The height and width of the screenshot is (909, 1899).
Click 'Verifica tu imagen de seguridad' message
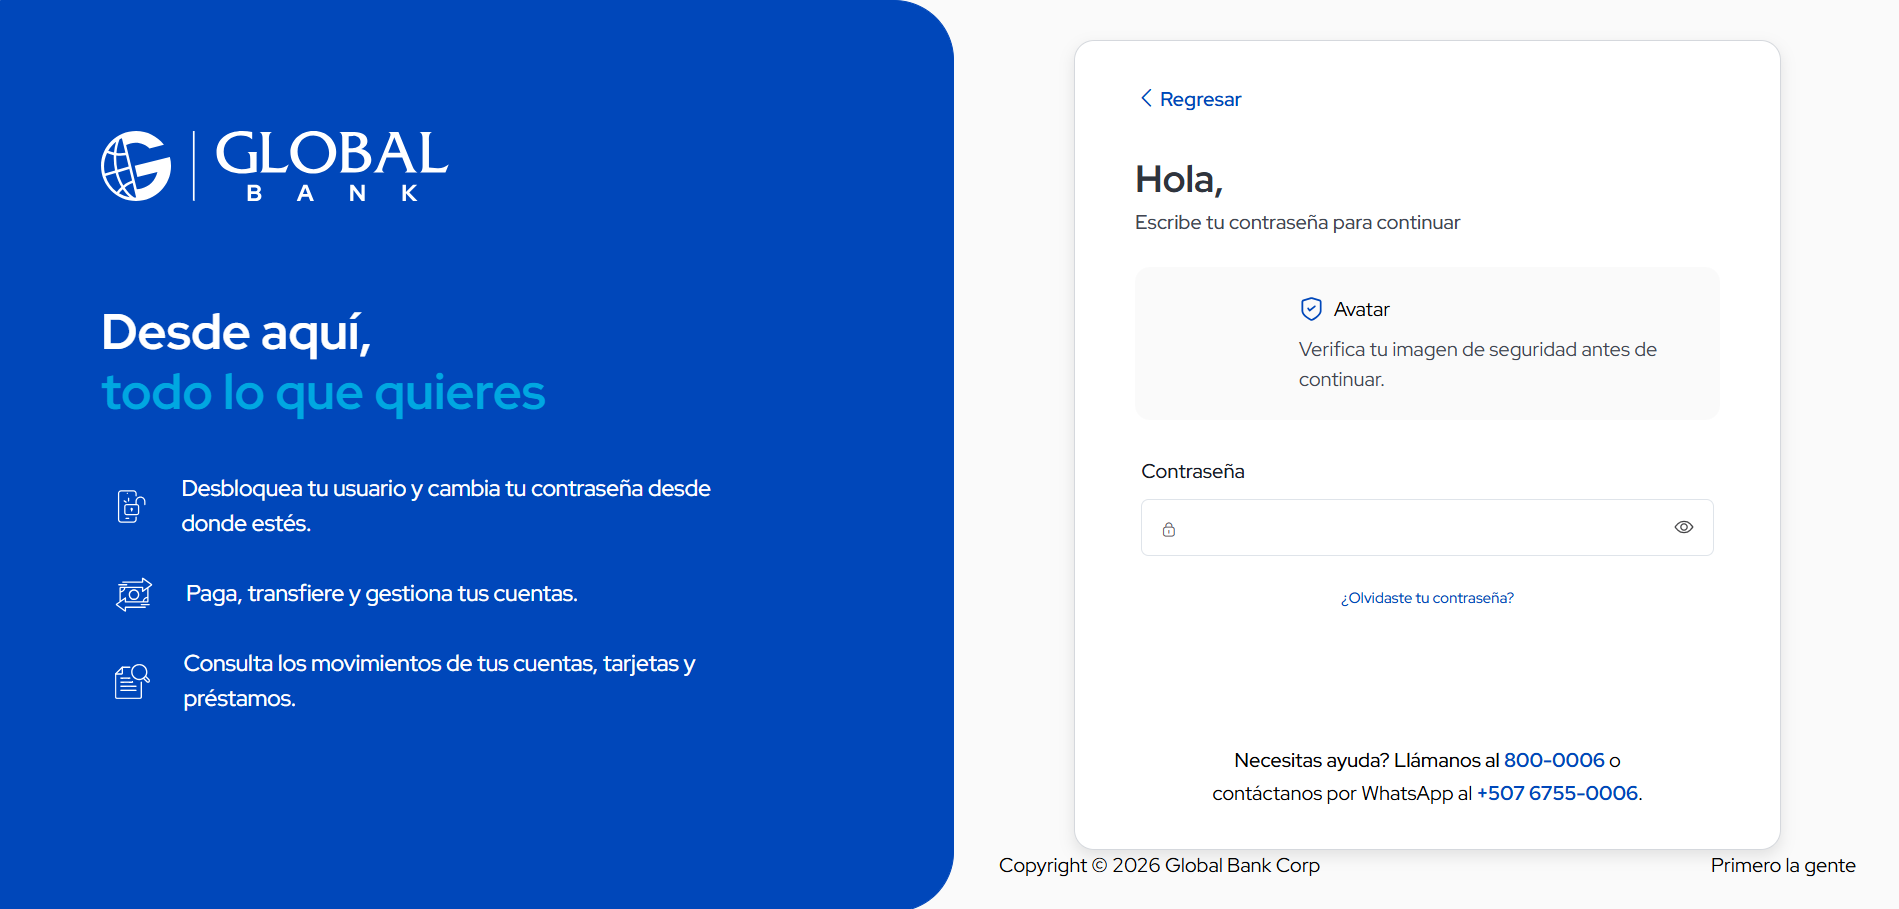[1478, 364]
